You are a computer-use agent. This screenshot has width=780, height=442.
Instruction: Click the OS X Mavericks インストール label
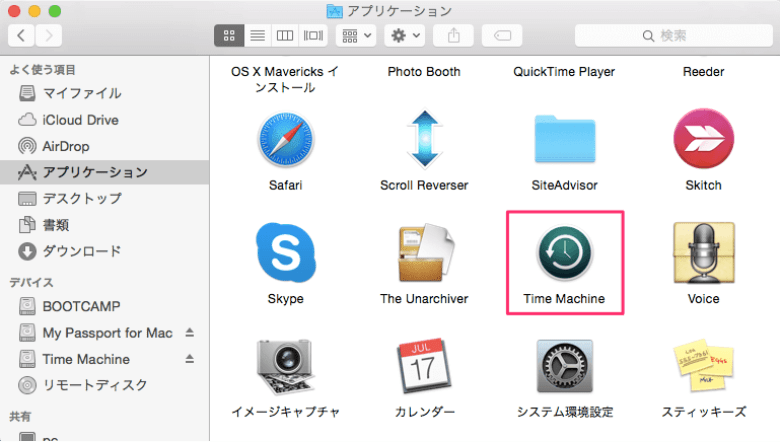(285, 80)
